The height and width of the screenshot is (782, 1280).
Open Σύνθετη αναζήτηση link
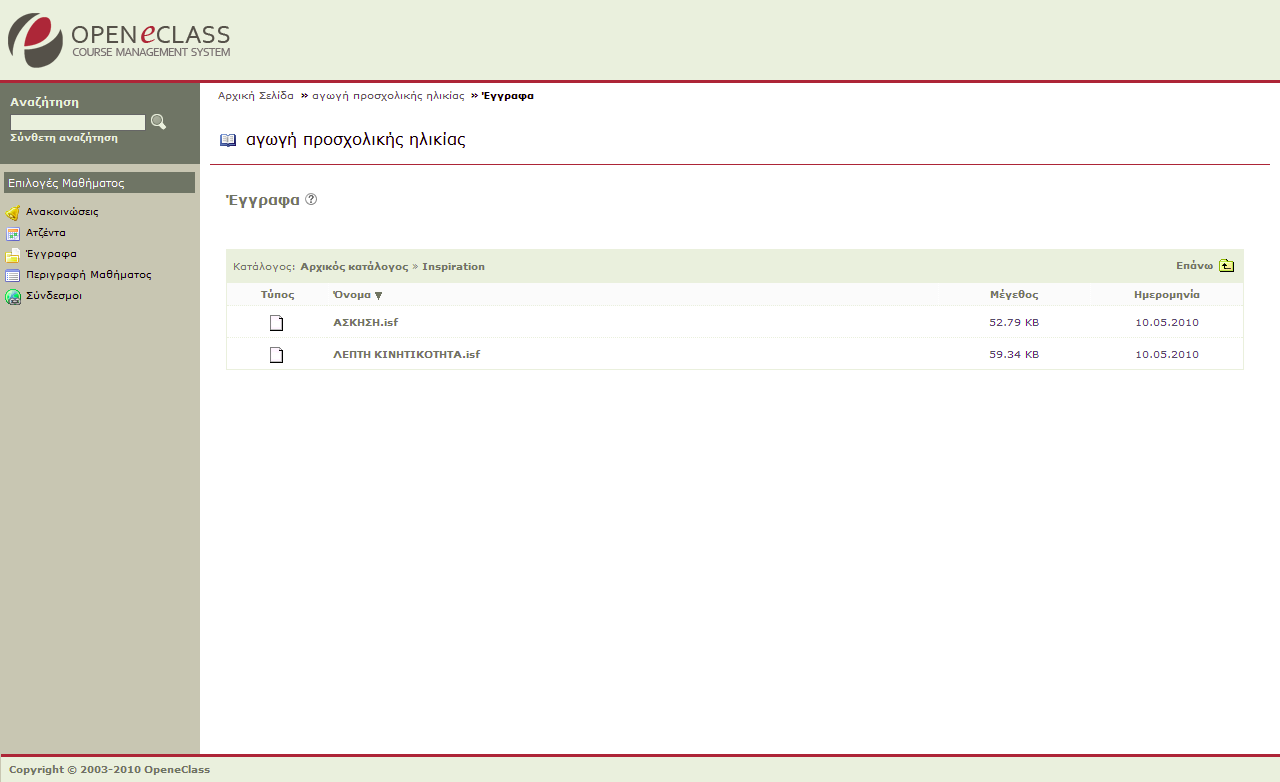64,138
